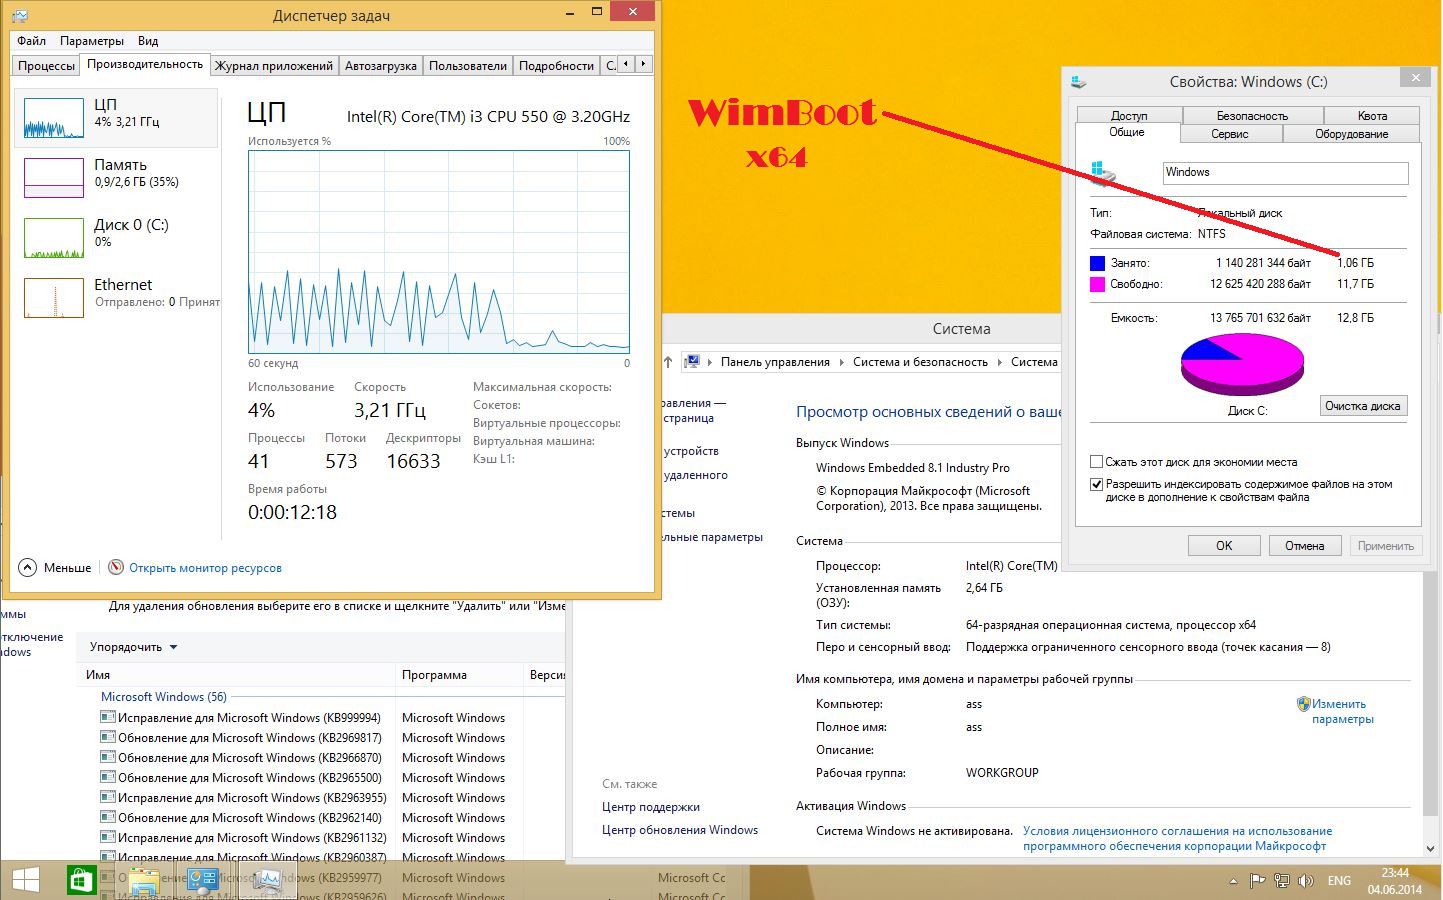This screenshot has height=900, width=1443.
Task: Uncheck Разрешить индексировать содержимое файлов checkbox
Action: pos(1096,484)
